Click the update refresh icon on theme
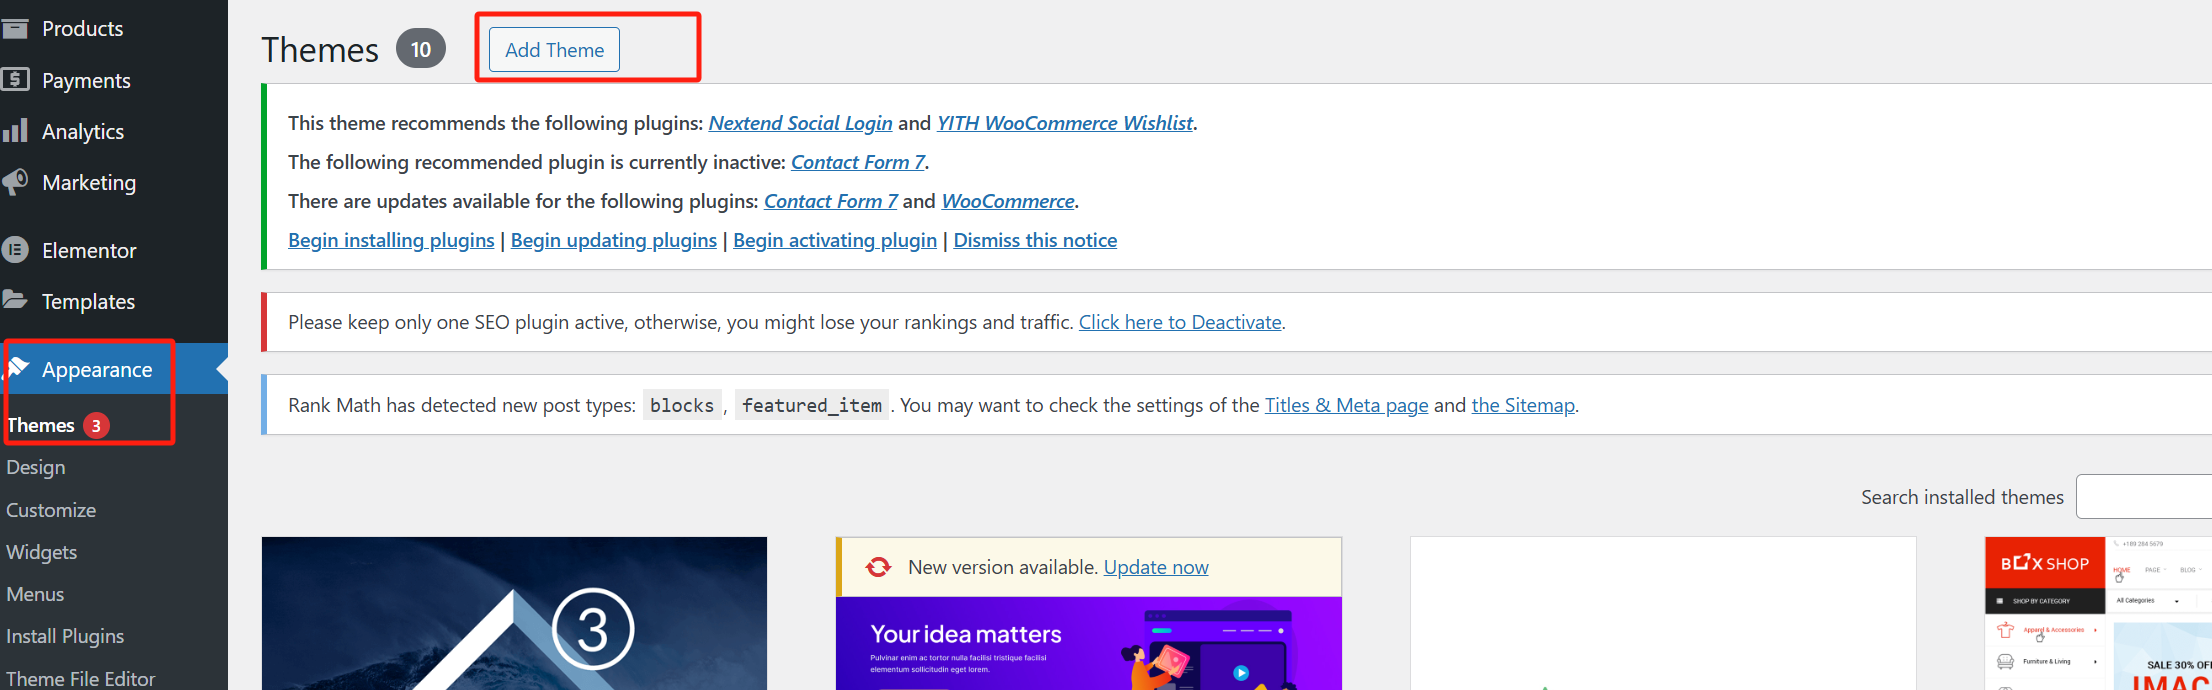 (x=878, y=567)
